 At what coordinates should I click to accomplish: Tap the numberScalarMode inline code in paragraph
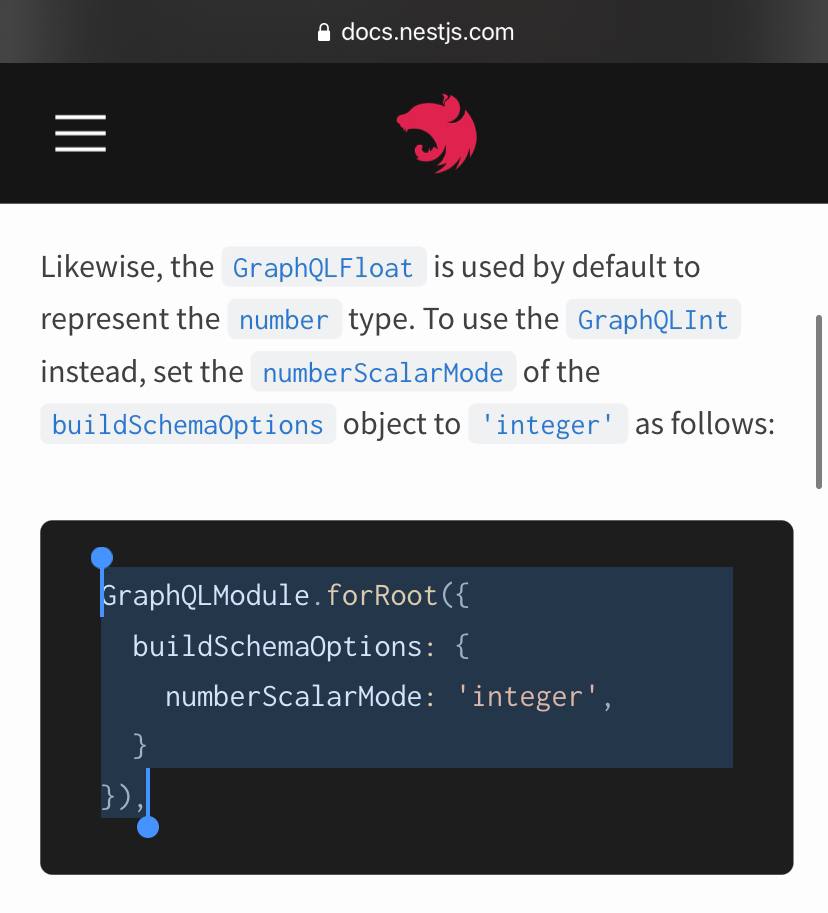383,371
